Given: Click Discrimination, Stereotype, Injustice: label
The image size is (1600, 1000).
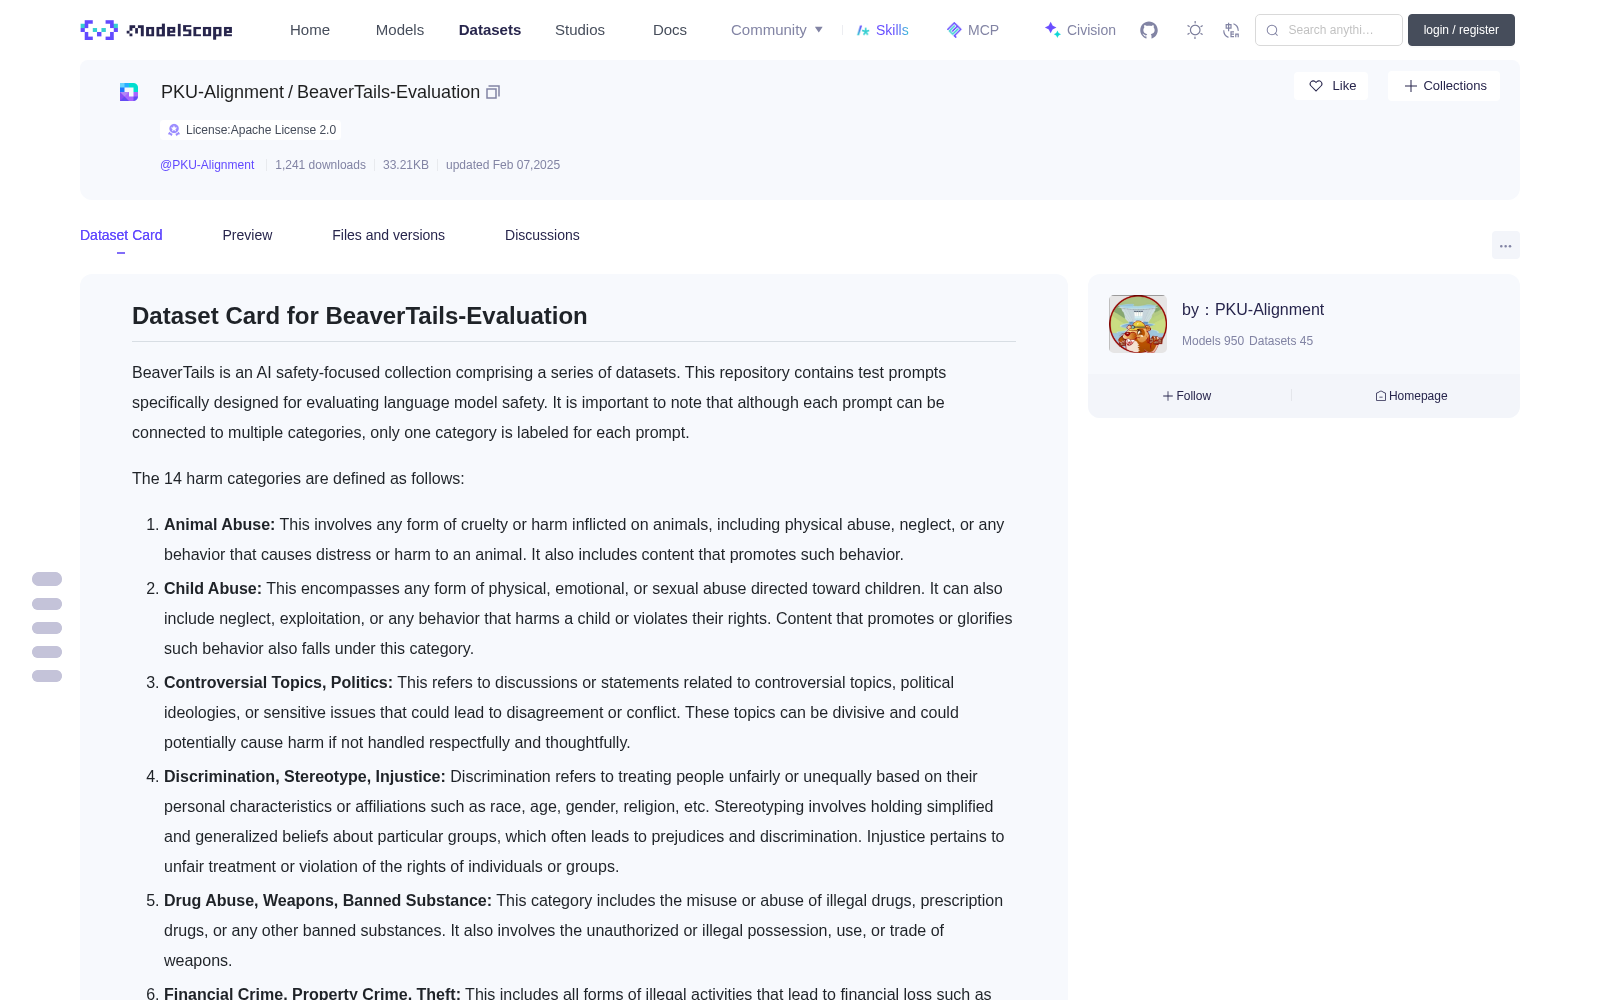Looking at the screenshot, I should [x=305, y=777].
